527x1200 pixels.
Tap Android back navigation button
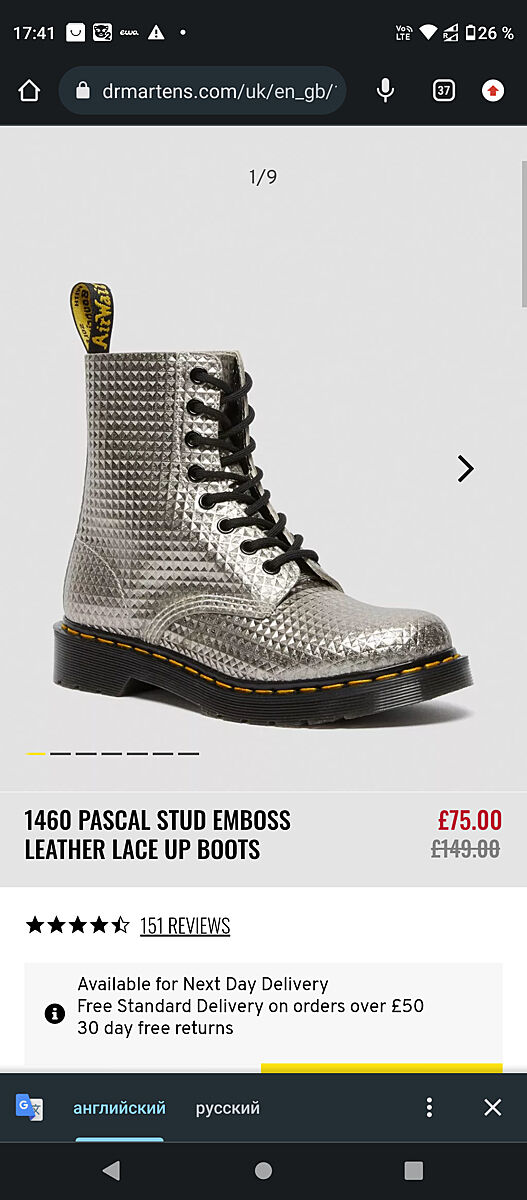[111, 1170]
